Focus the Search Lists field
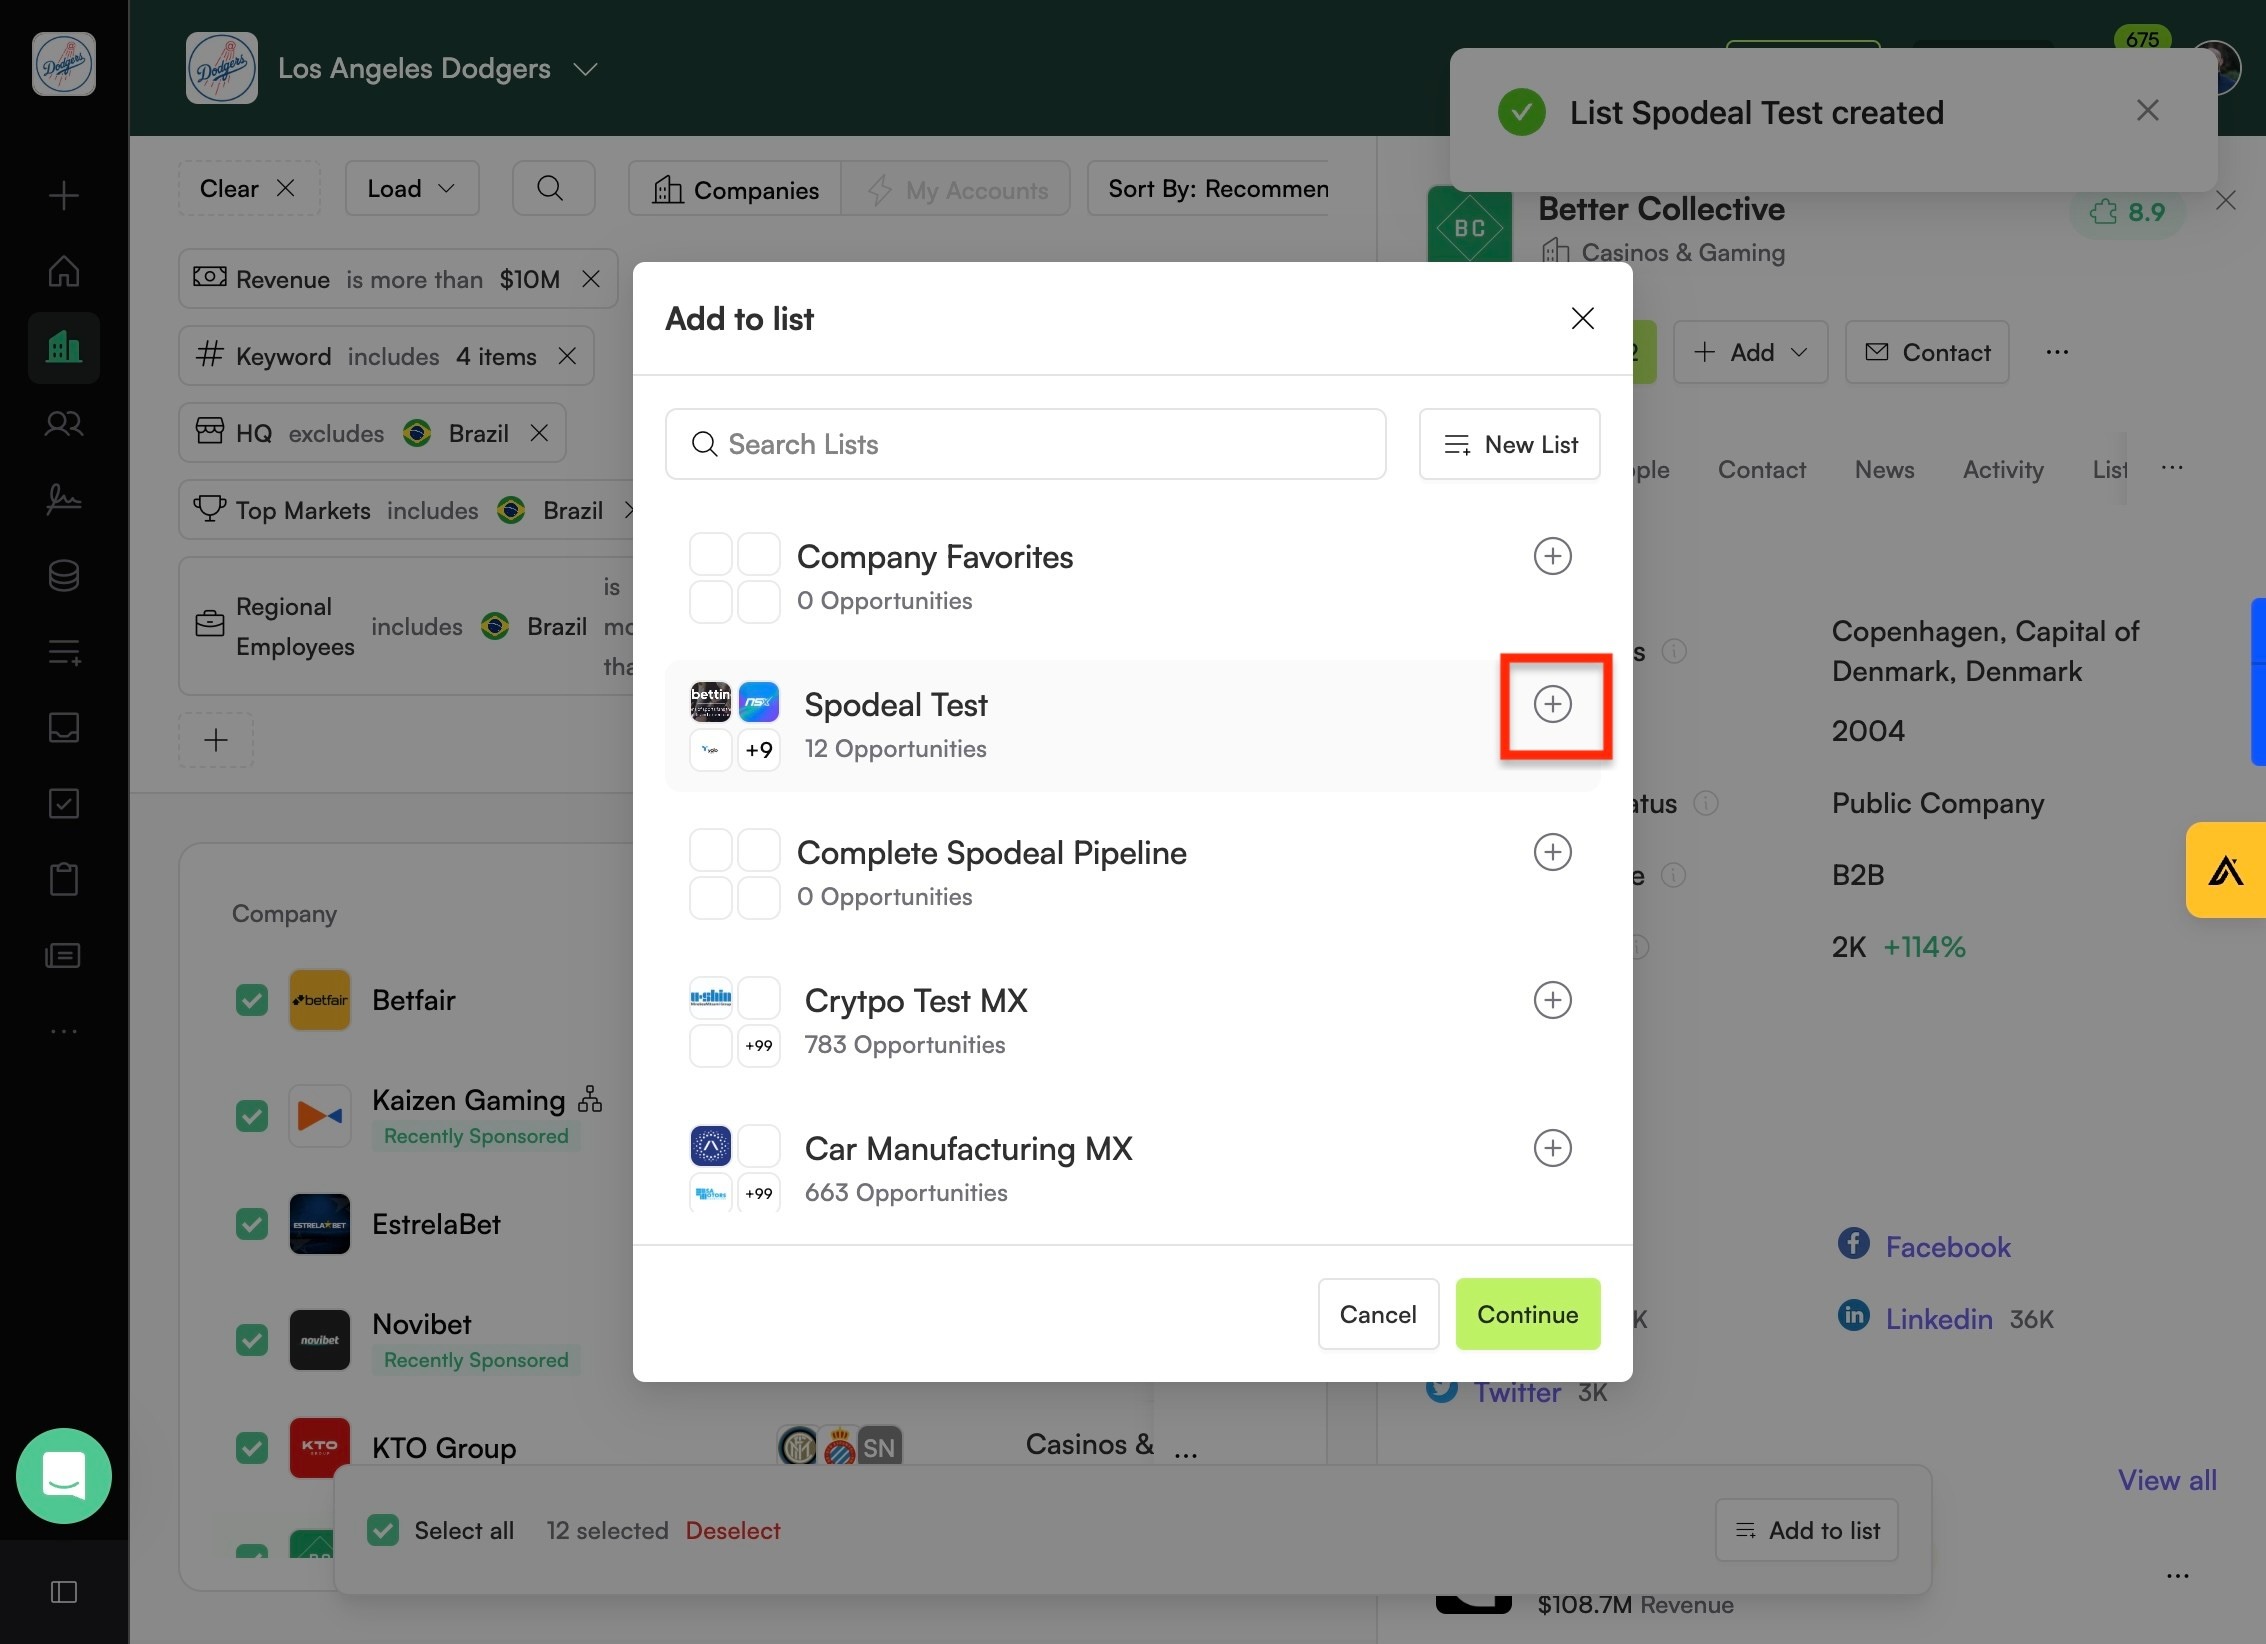This screenshot has width=2266, height=1644. 1025,444
